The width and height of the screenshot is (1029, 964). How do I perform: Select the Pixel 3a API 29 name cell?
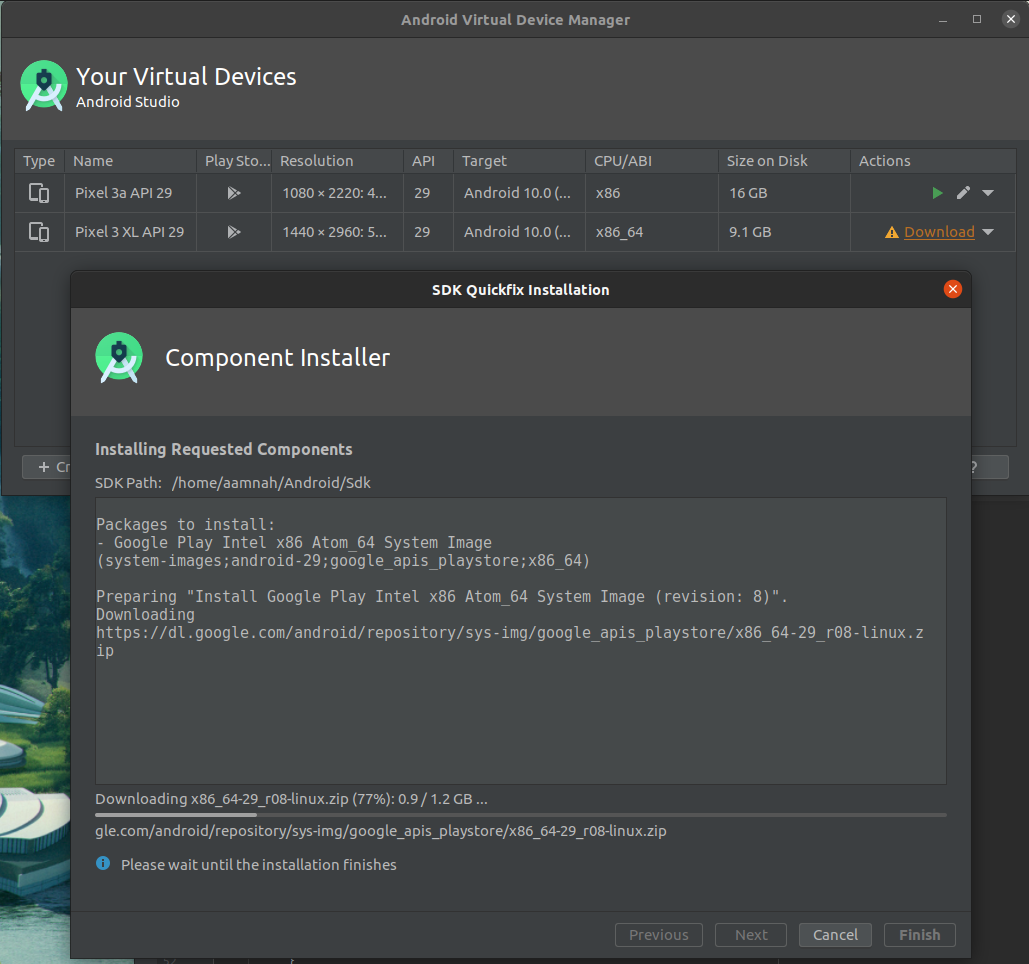[131, 193]
